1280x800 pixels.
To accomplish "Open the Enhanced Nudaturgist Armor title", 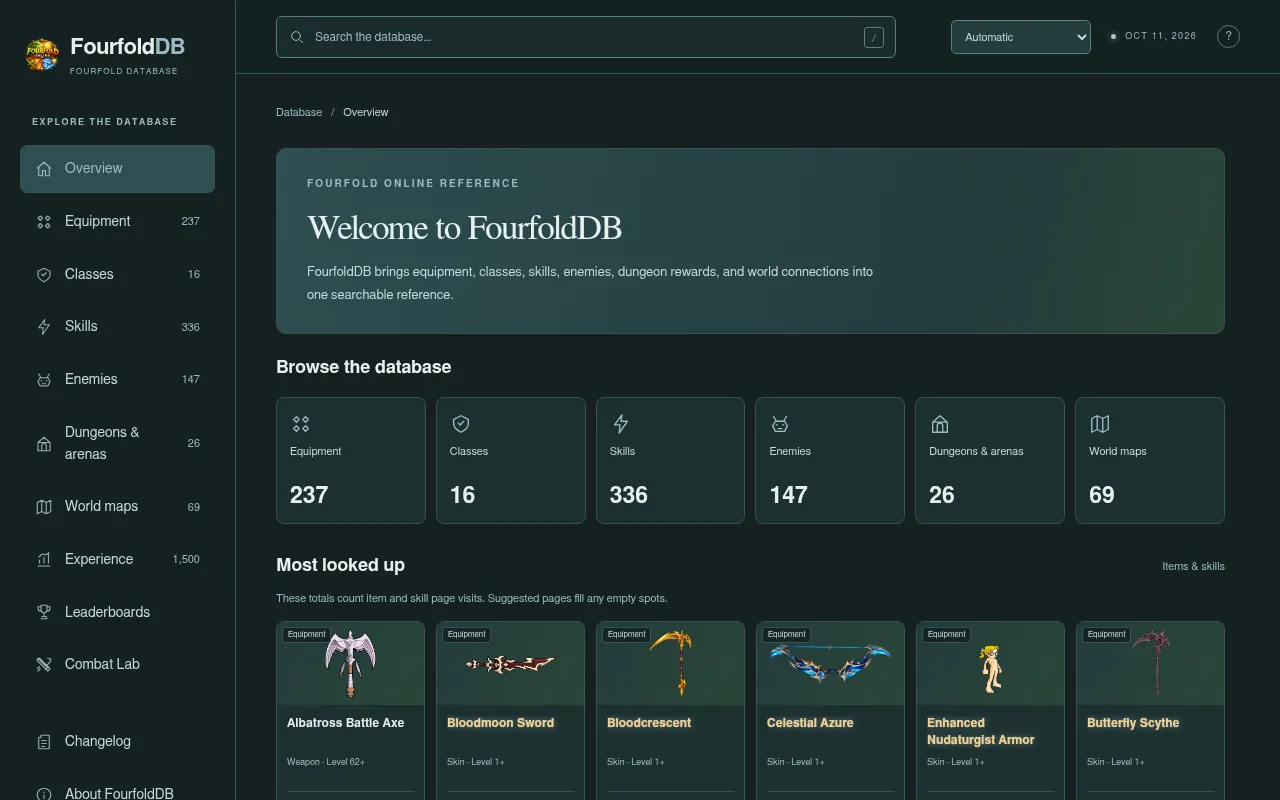I will pyautogui.click(x=980, y=731).
